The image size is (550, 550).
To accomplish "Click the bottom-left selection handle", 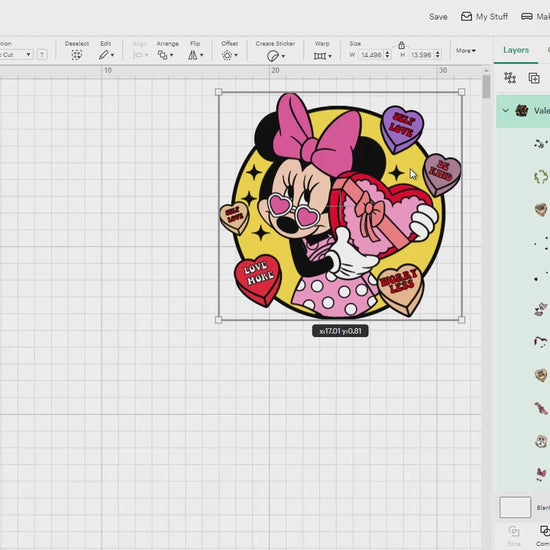I will click(x=218, y=320).
